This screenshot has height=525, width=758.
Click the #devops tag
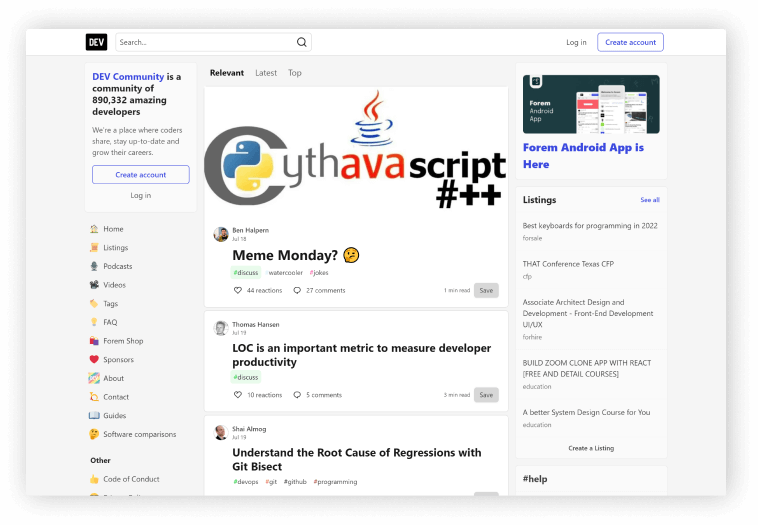click(246, 482)
